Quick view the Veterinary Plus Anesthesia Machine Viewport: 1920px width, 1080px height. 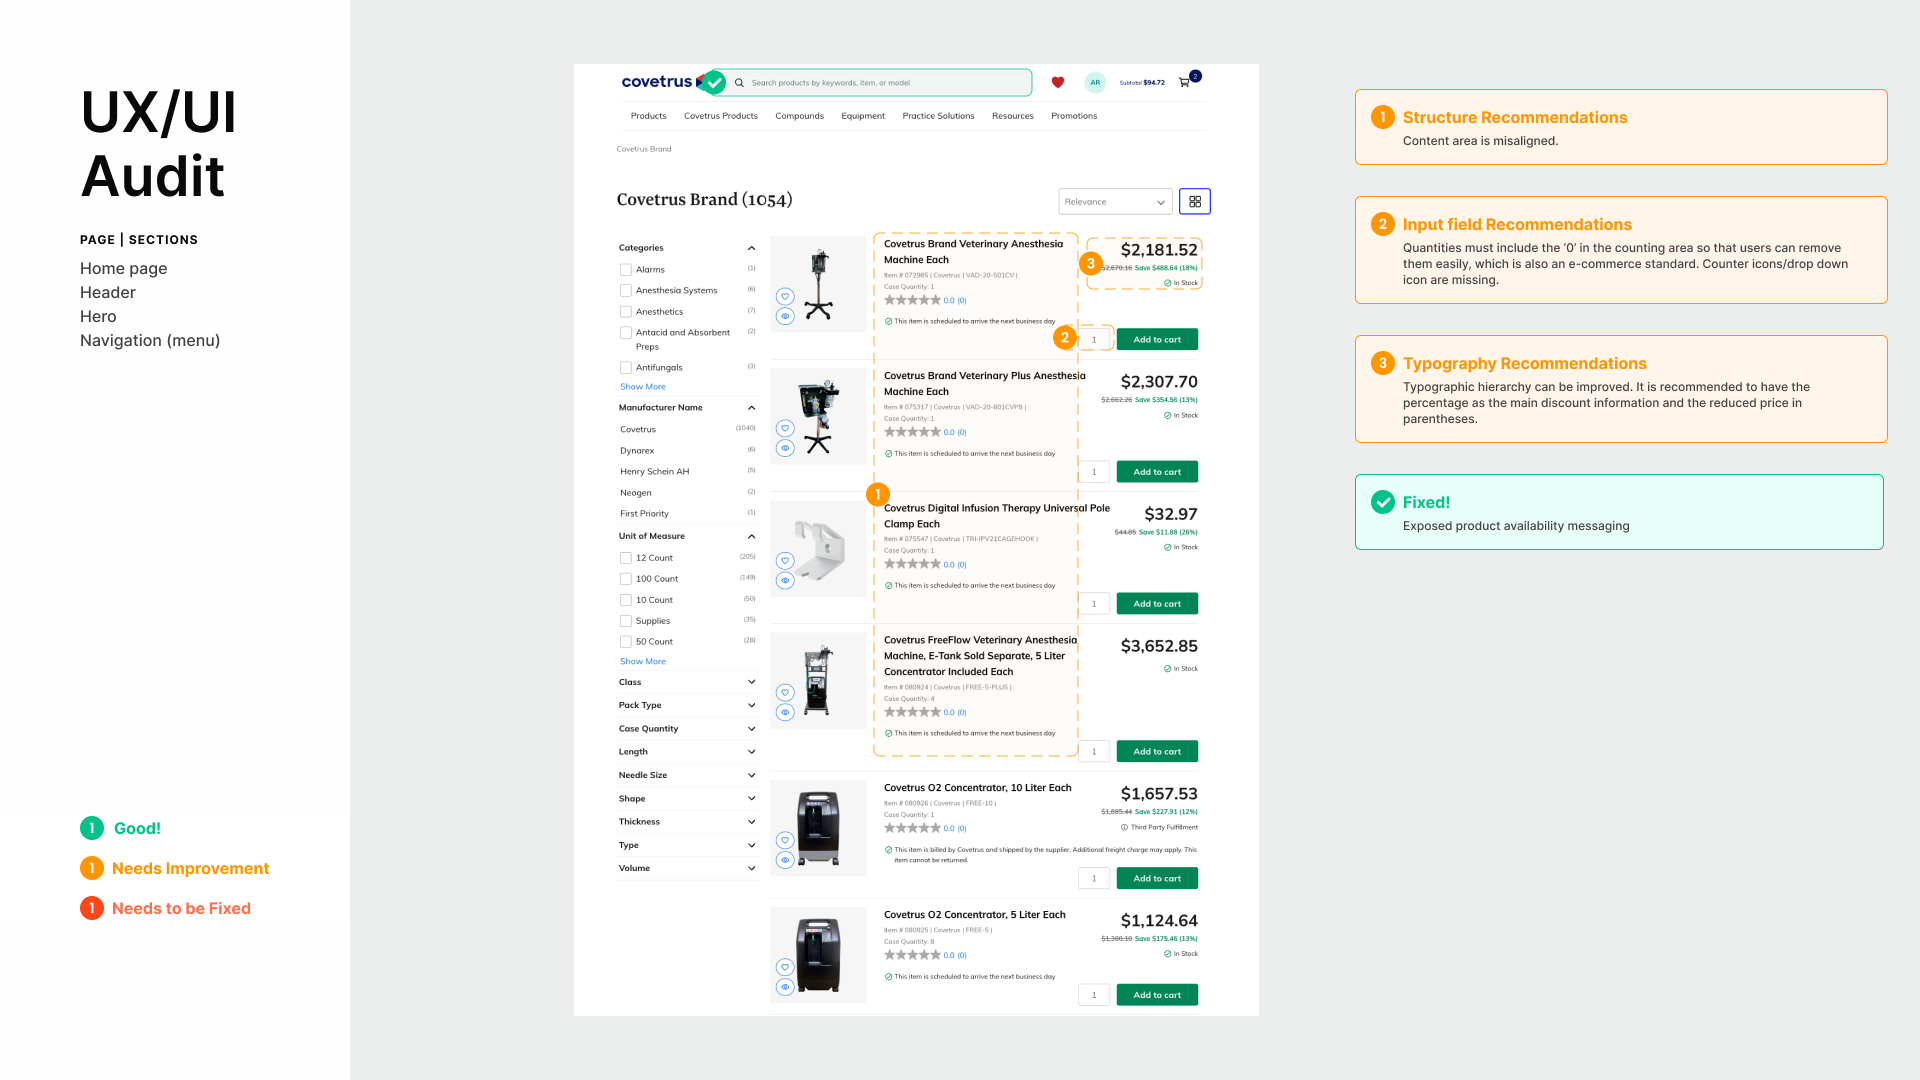click(785, 448)
